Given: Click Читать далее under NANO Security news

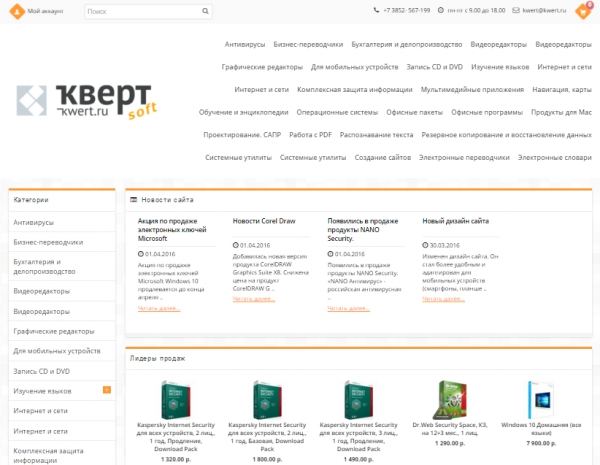Looking at the screenshot, I should pyautogui.click(x=349, y=308).
